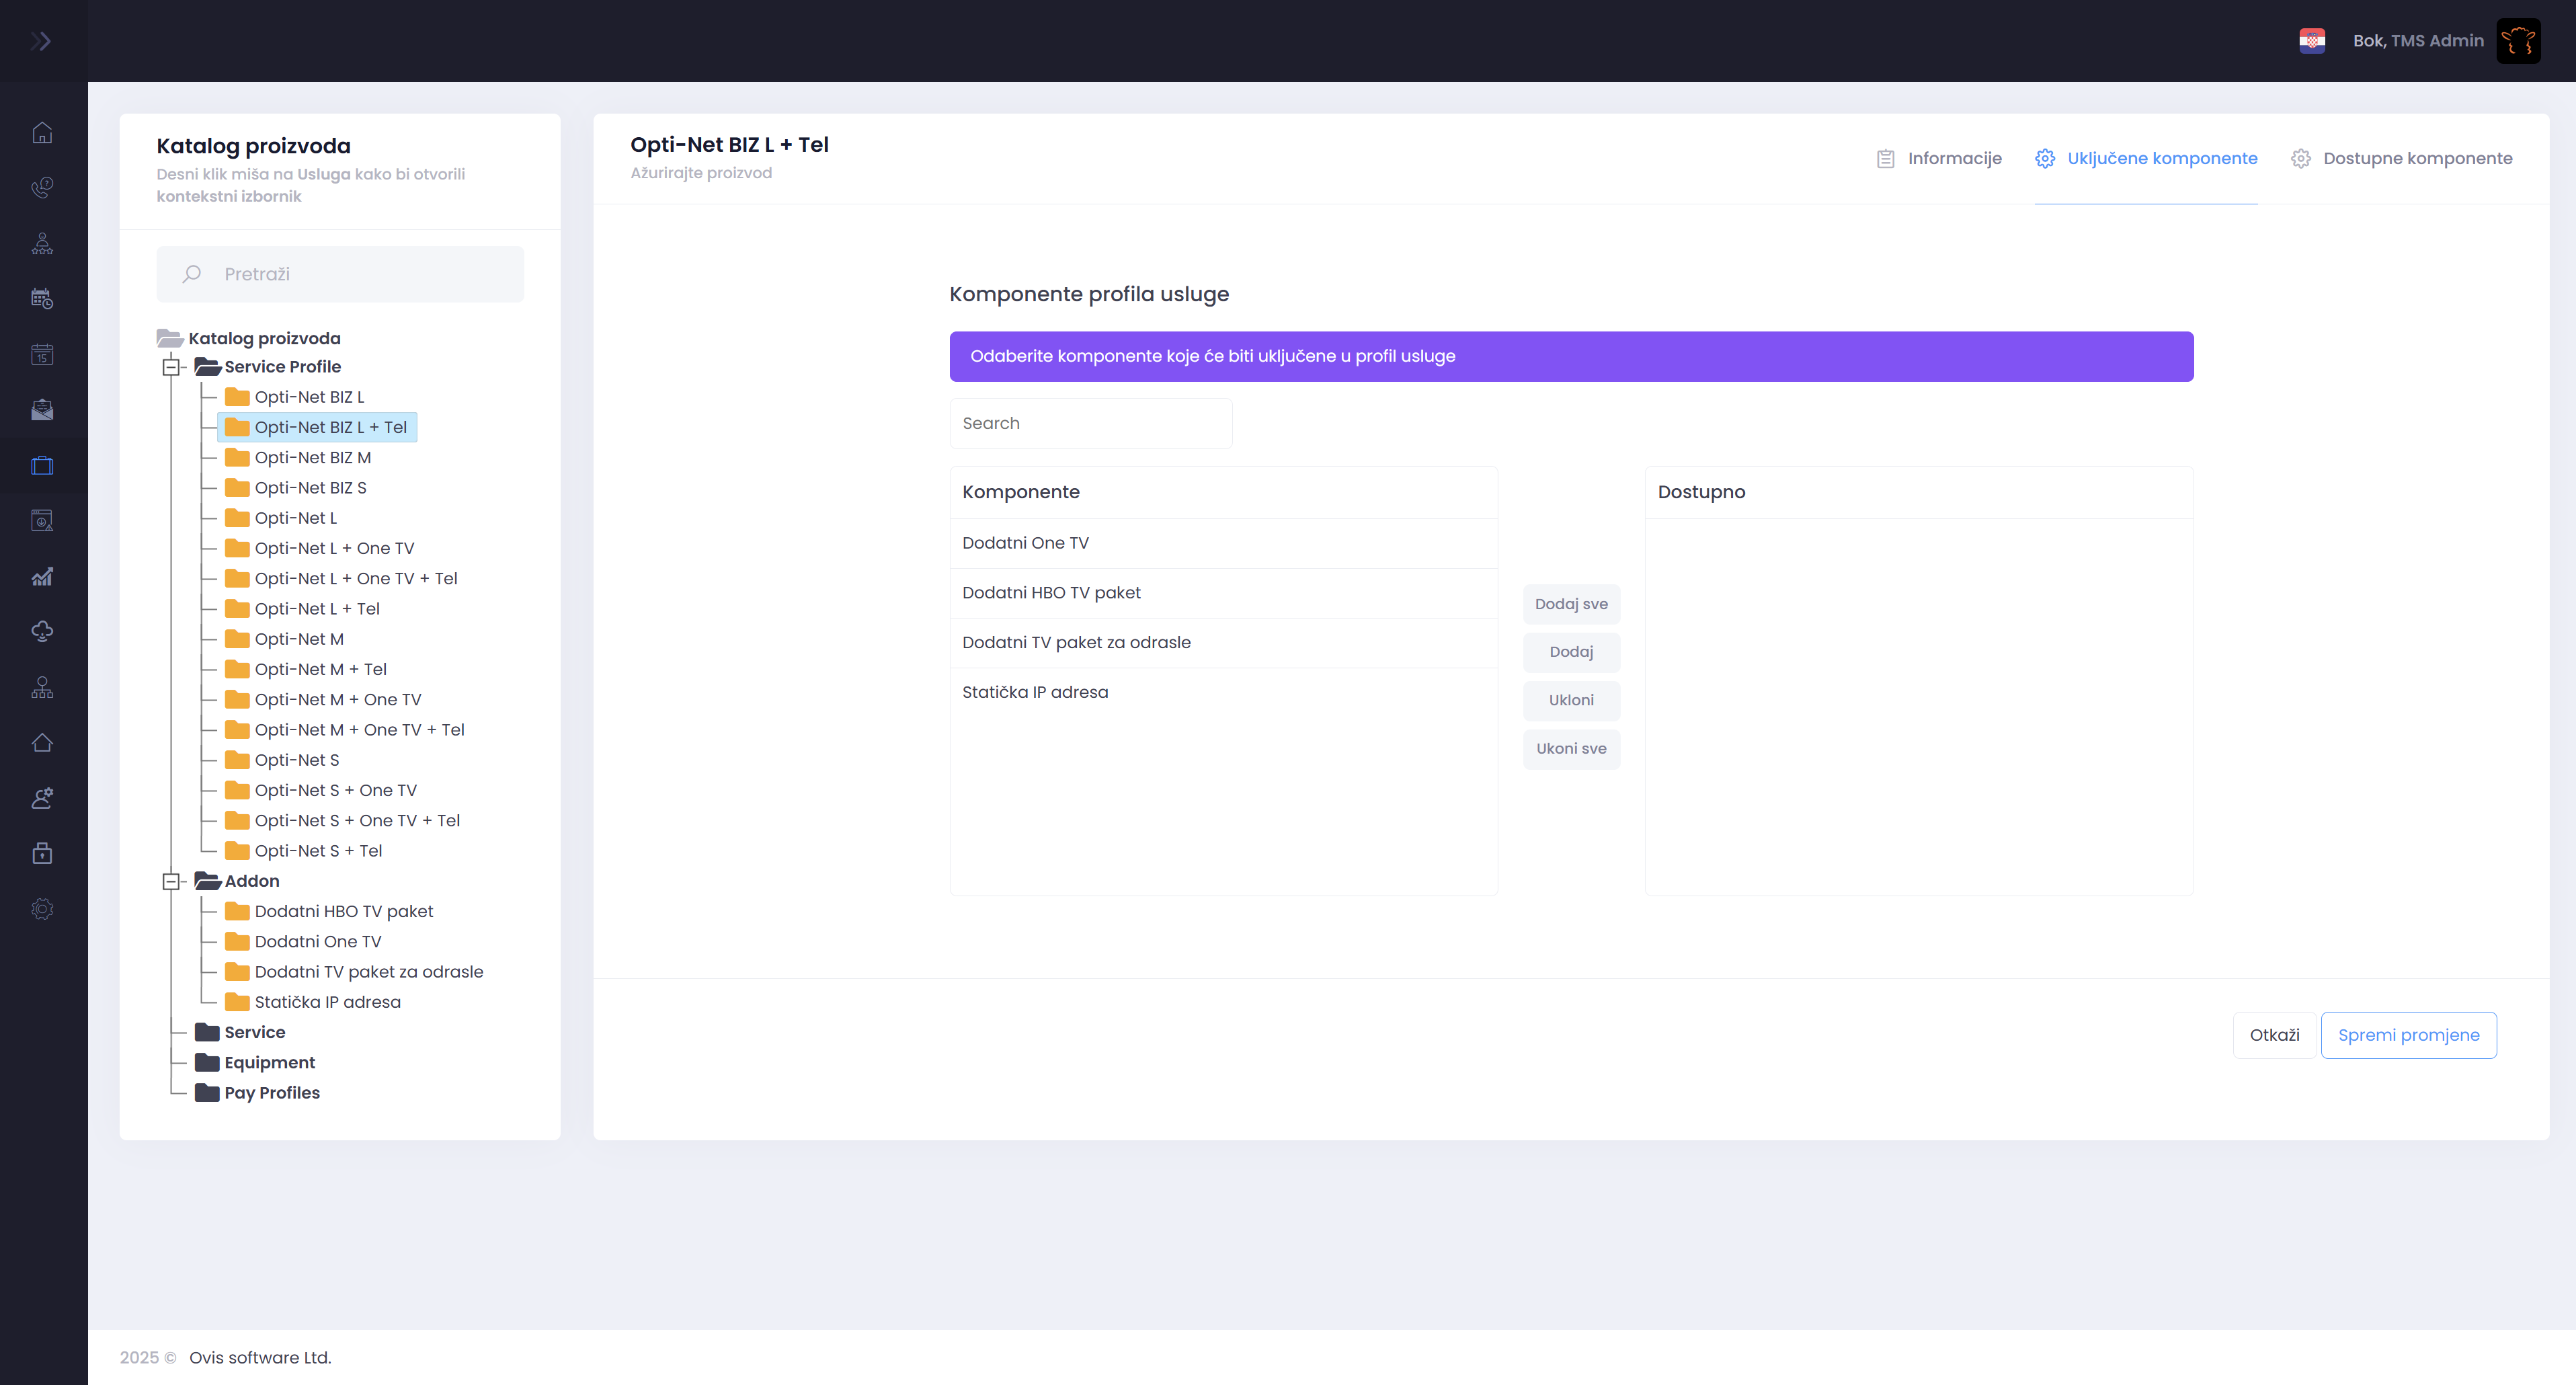This screenshot has width=2576, height=1385.
Task: Collapse the Addon tree node
Action: coord(171,881)
